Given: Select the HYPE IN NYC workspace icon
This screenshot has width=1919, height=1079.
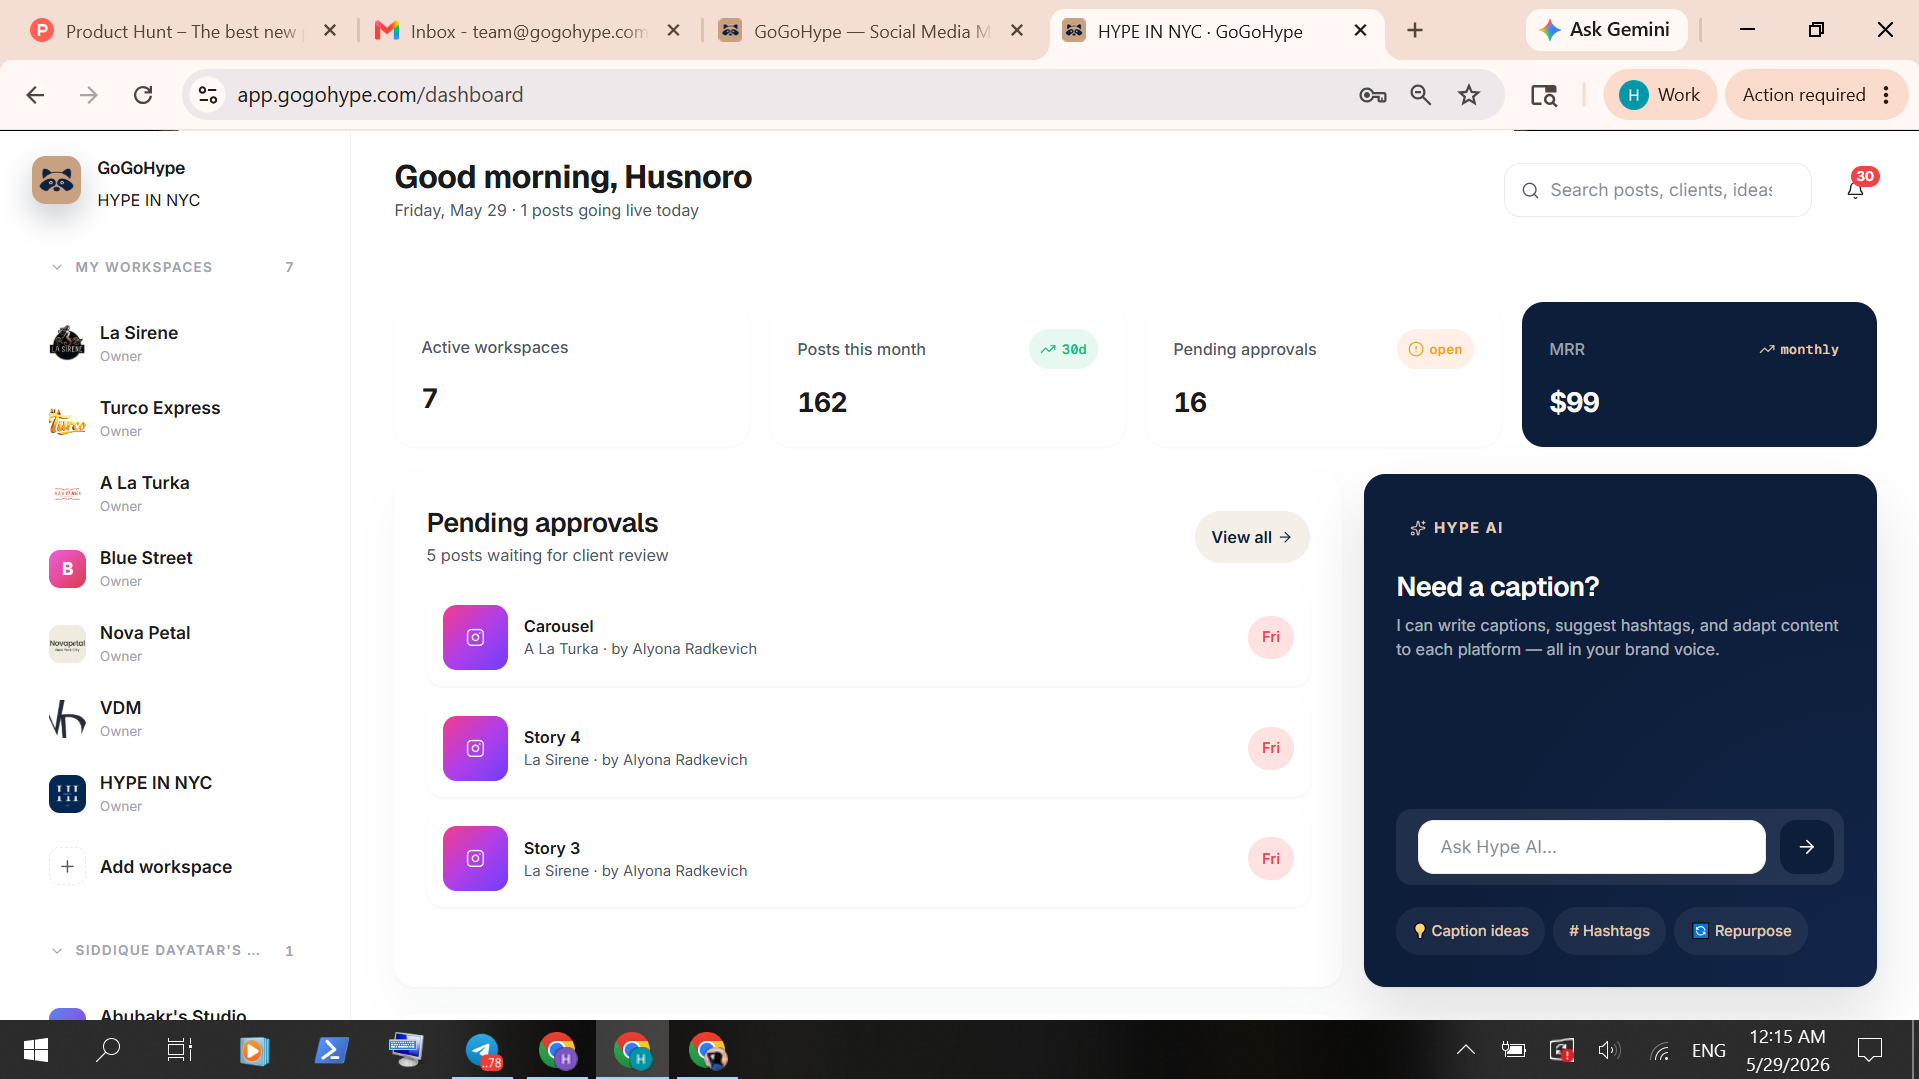Looking at the screenshot, I should (x=67, y=793).
